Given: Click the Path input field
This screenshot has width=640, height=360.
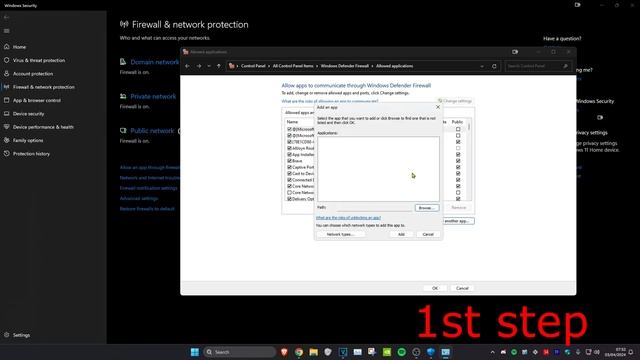Looking at the screenshot, I should tap(375, 208).
